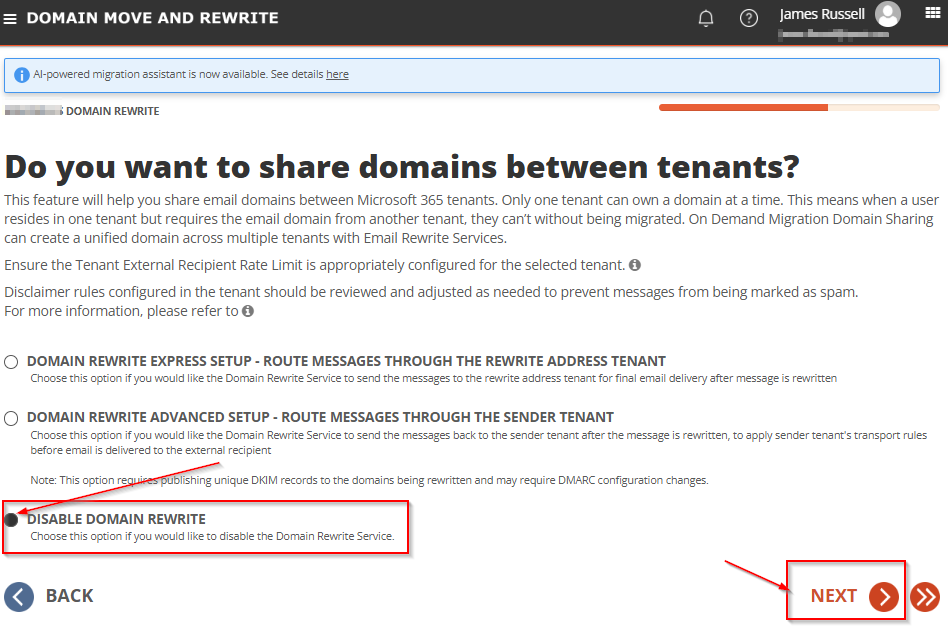This screenshot has width=948, height=635.
Task: Open the help question mark icon
Action: [748, 18]
